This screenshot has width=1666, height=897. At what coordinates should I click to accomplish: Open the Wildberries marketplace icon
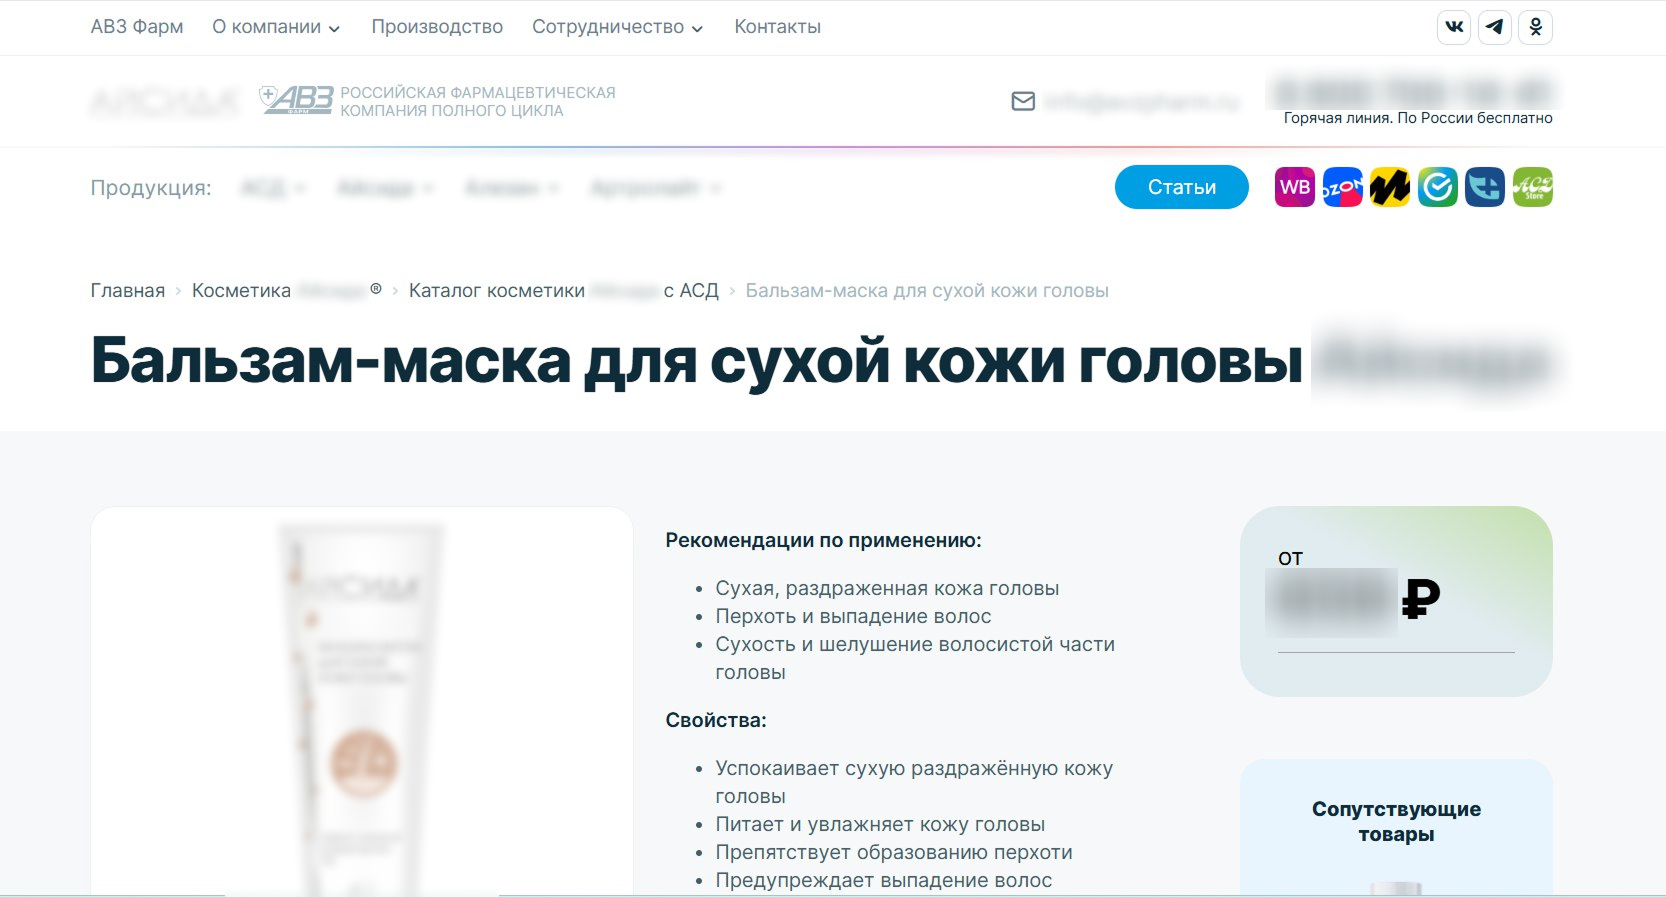click(1295, 187)
